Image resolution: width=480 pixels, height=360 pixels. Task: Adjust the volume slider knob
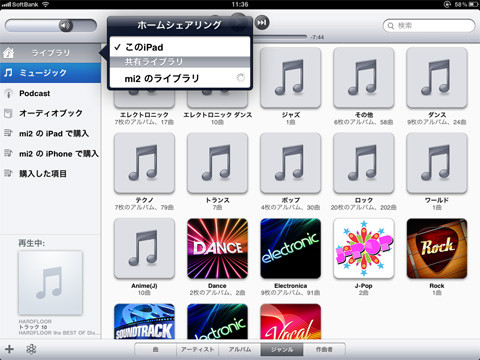pyautogui.click(x=66, y=25)
